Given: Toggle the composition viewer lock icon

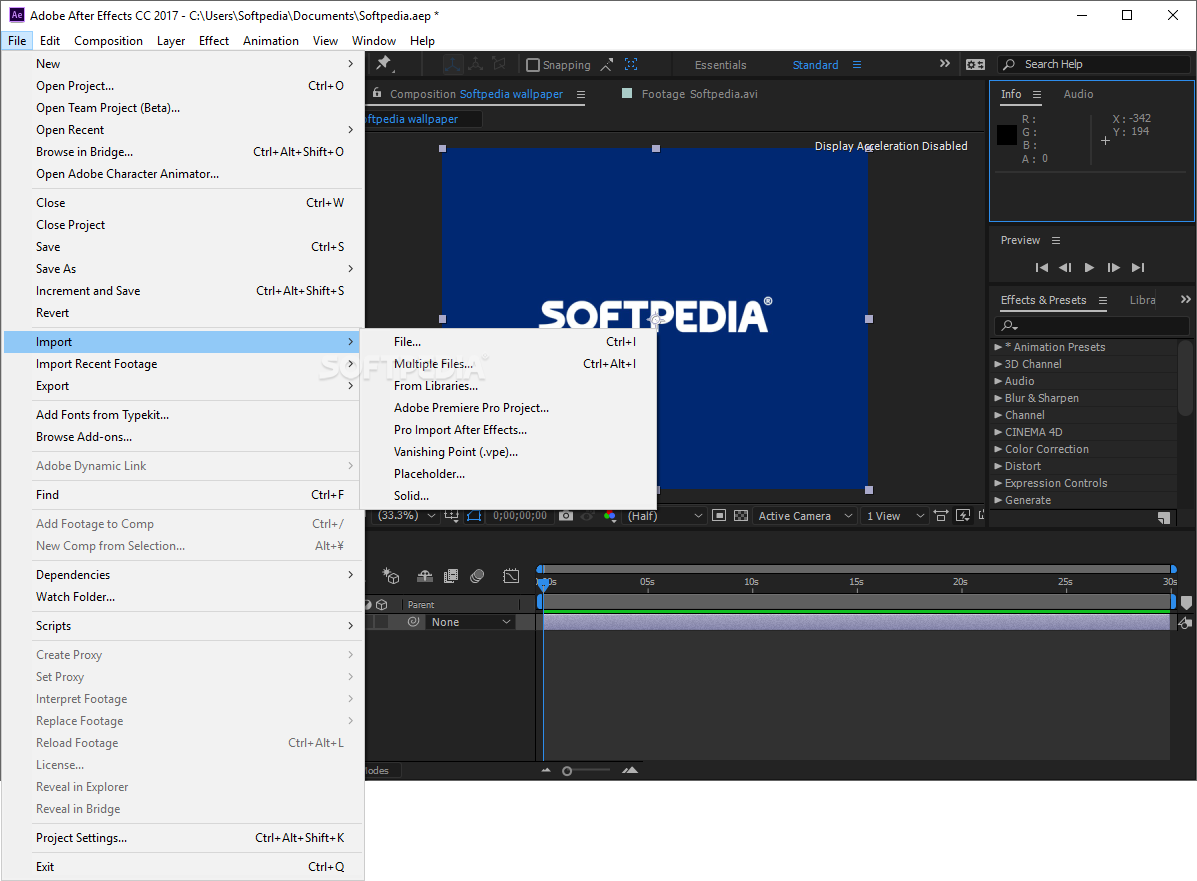Looking at the screenshot, I should (x=376, y=93).
